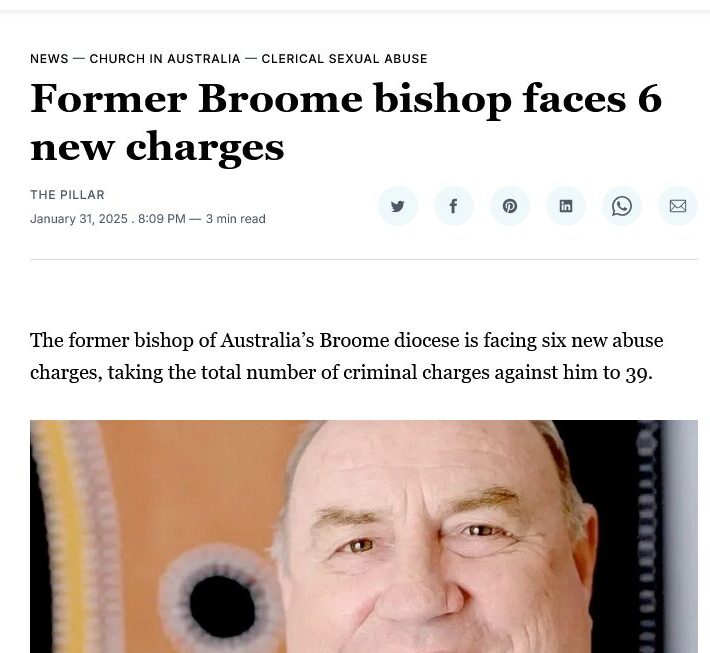
Task: Click the 3 min read label
Action: (235, 219)
